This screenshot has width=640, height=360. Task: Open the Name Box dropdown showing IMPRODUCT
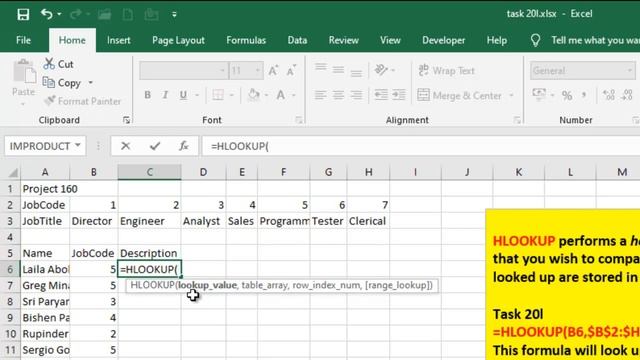[x=78, y=146]
